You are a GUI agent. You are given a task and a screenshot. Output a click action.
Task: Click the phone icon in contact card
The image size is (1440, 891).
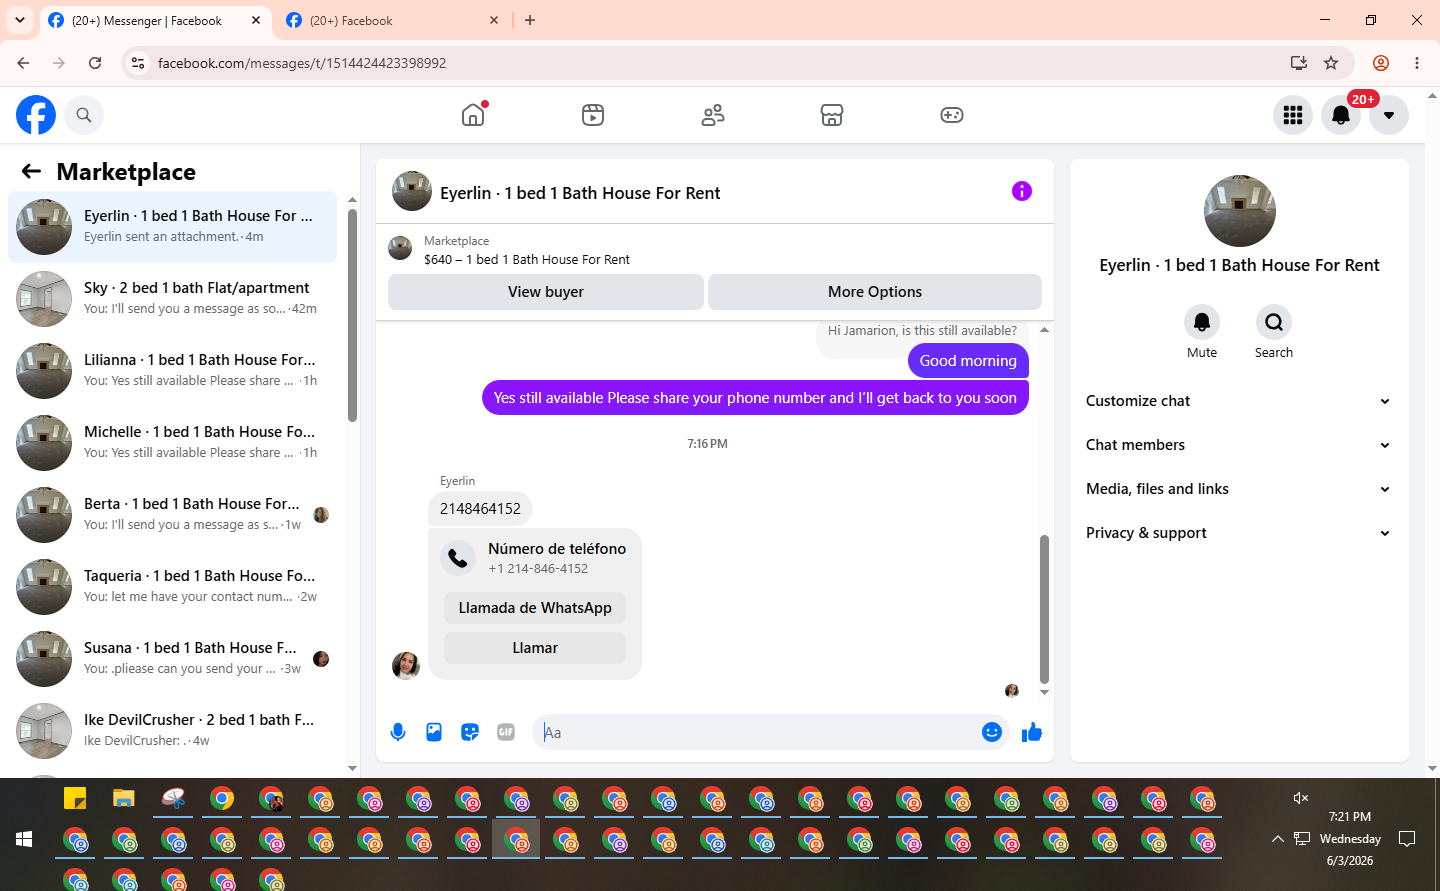pos(458,558)
